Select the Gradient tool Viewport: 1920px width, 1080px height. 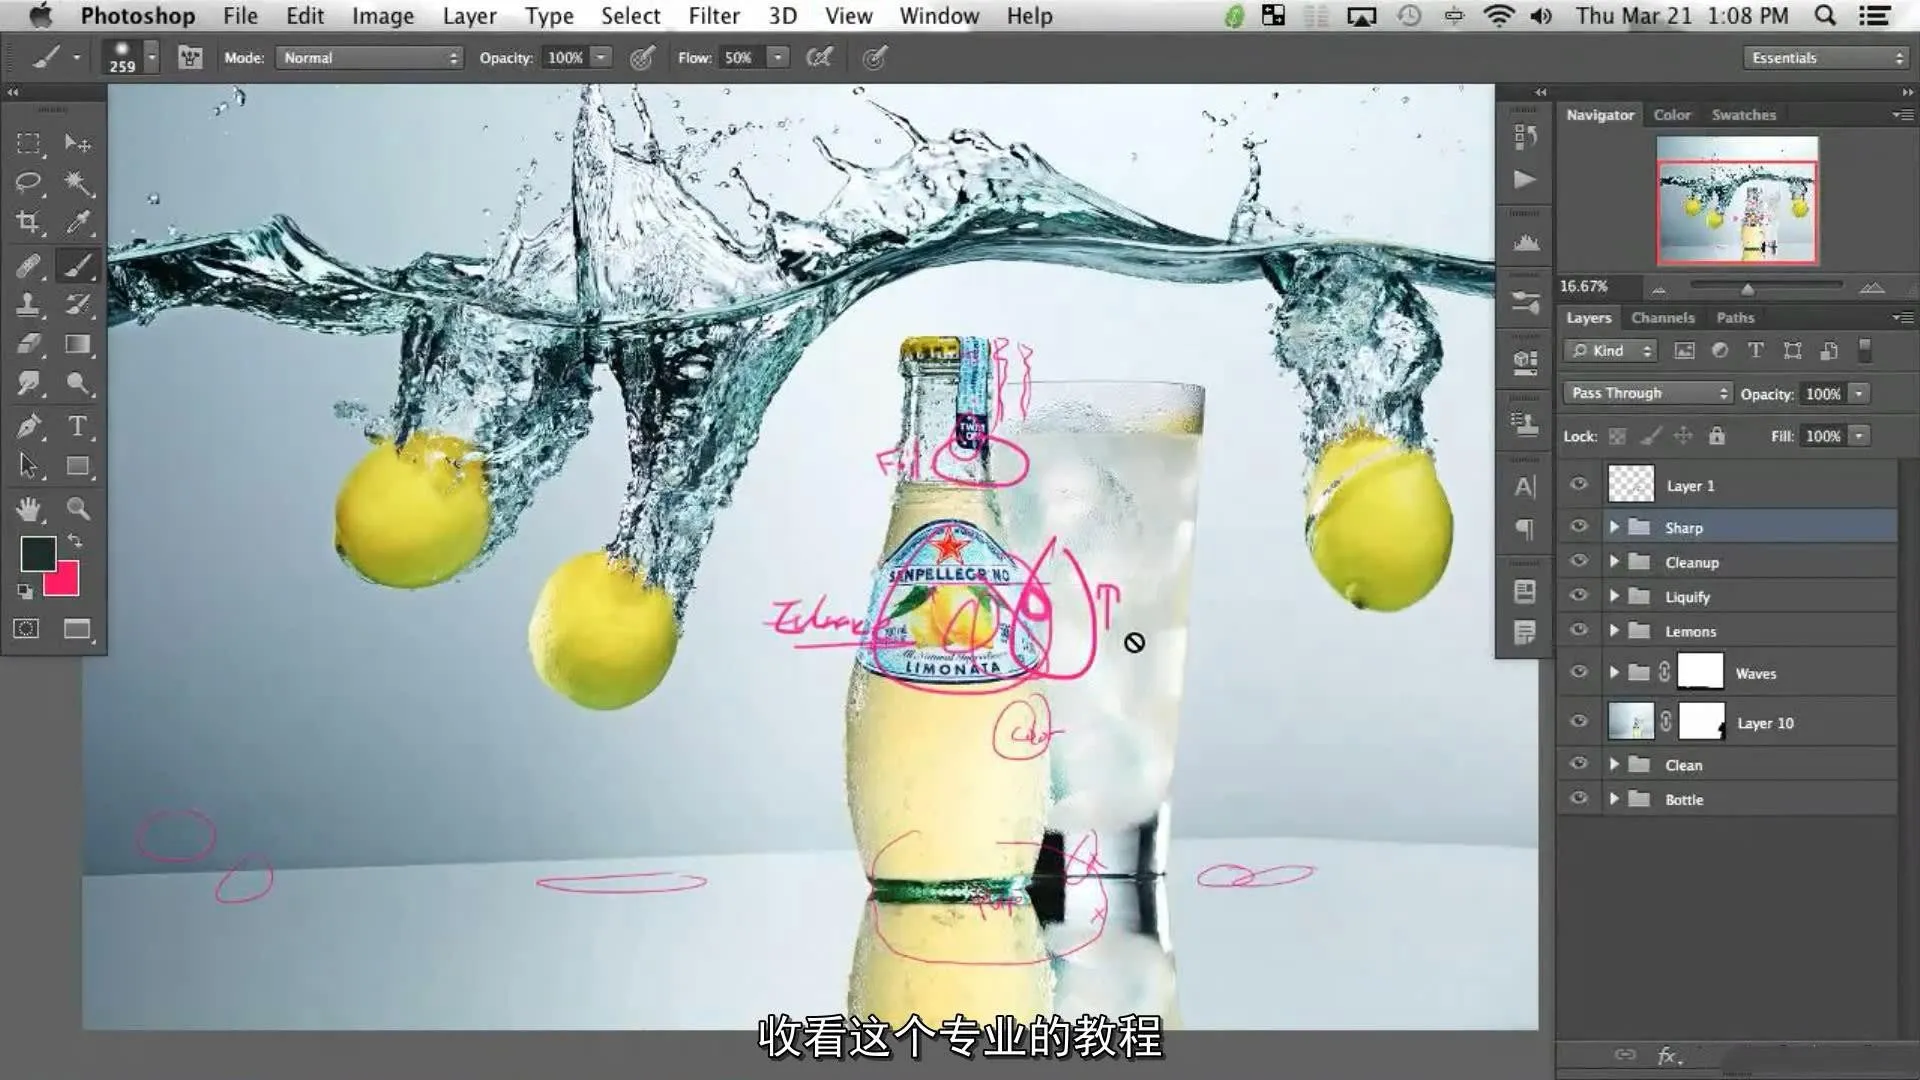pos(78,345)
